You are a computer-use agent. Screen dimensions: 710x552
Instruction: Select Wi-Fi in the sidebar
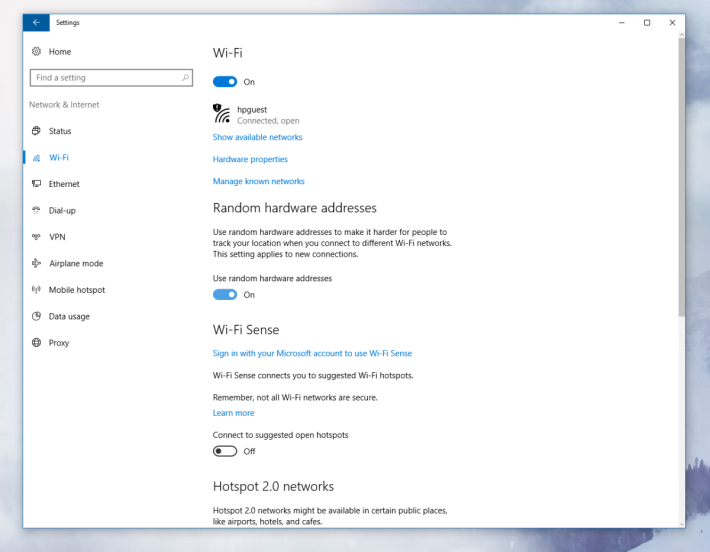point(59,158)
